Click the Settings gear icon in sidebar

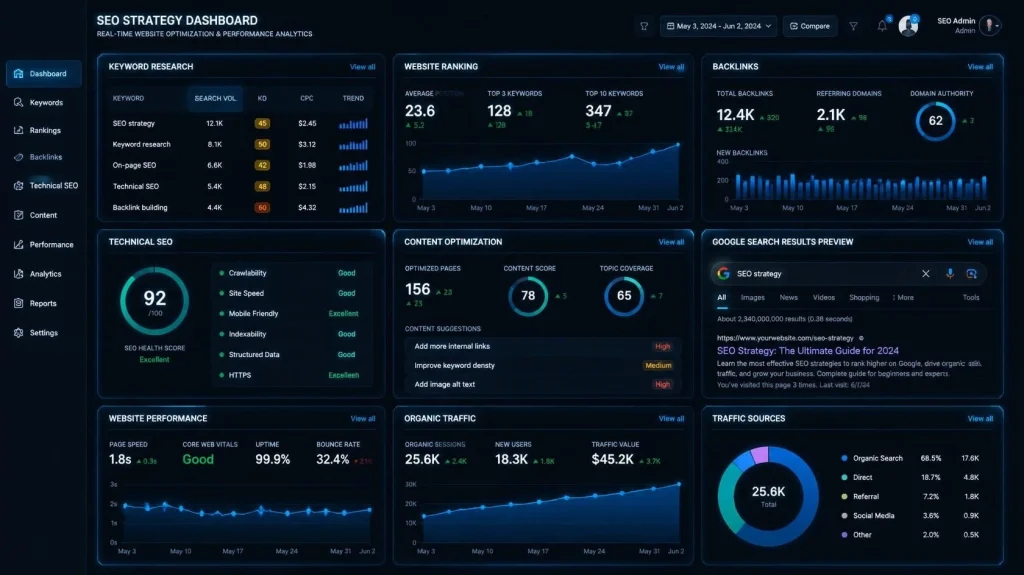[18, 333]
